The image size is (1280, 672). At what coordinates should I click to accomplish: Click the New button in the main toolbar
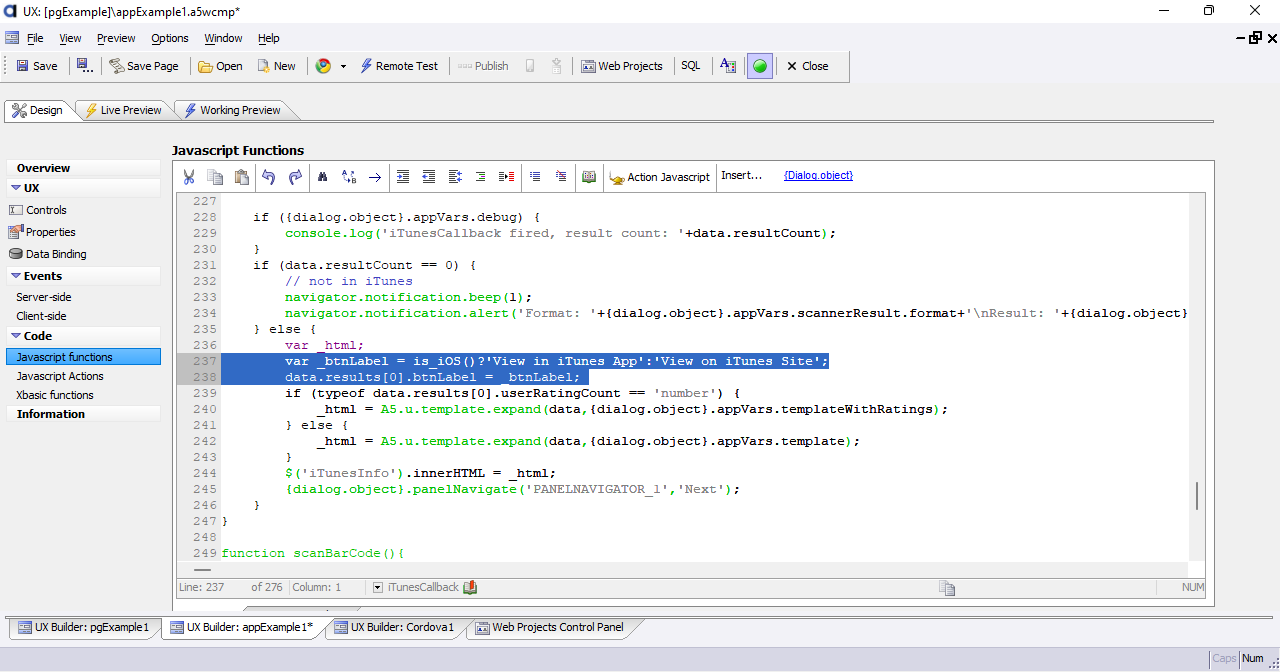pos(276,66)
